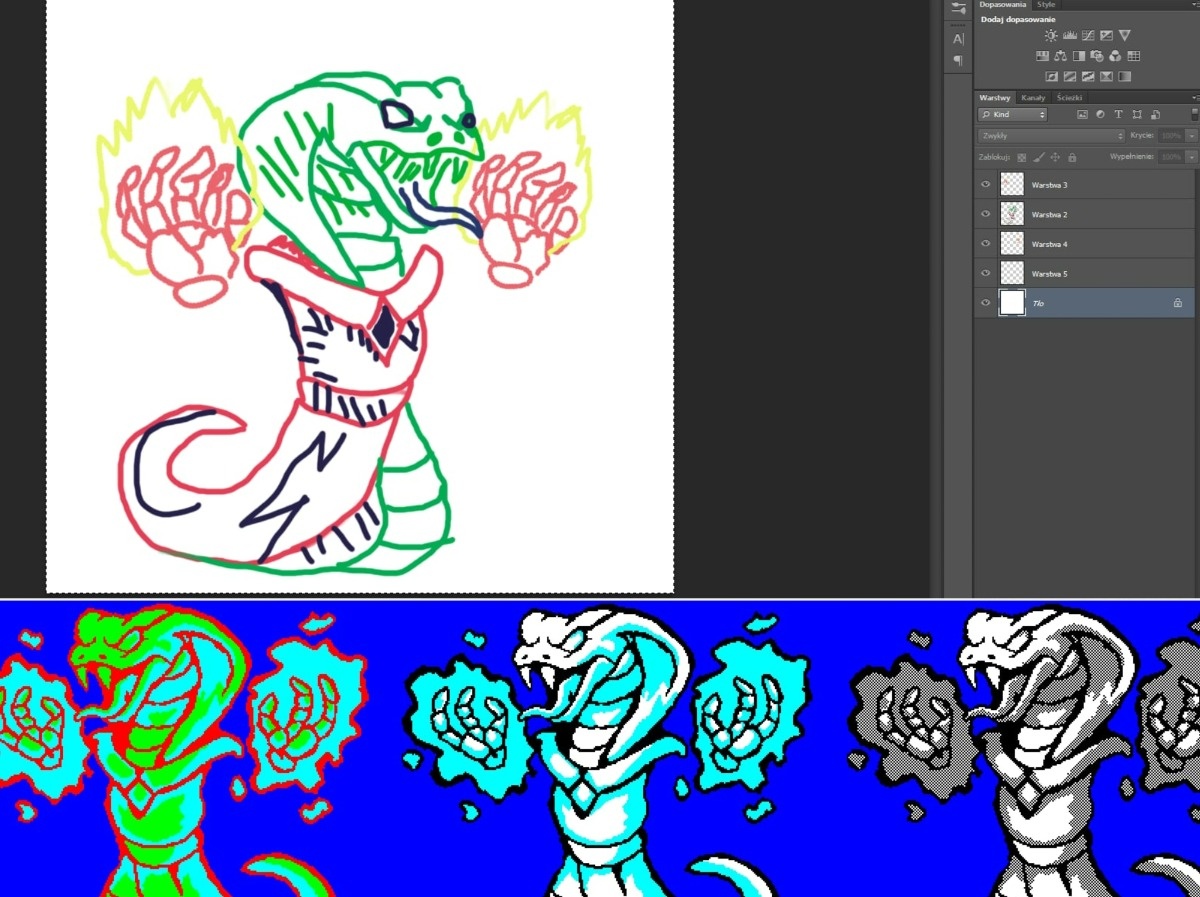Select the Tło layer name

1038,302
